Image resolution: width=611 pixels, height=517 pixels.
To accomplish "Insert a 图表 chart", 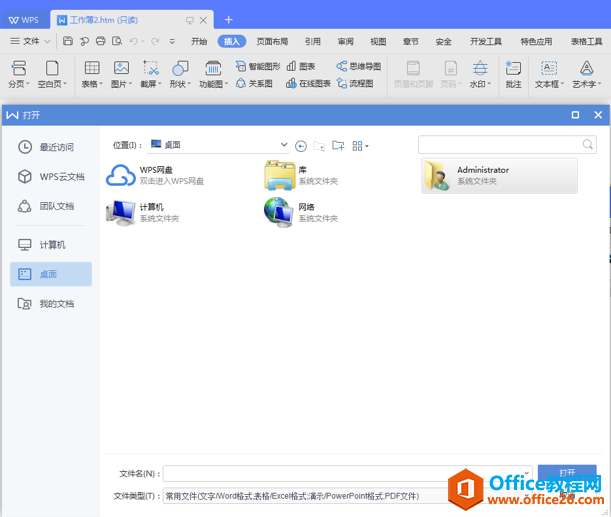I will click(300, 66).
